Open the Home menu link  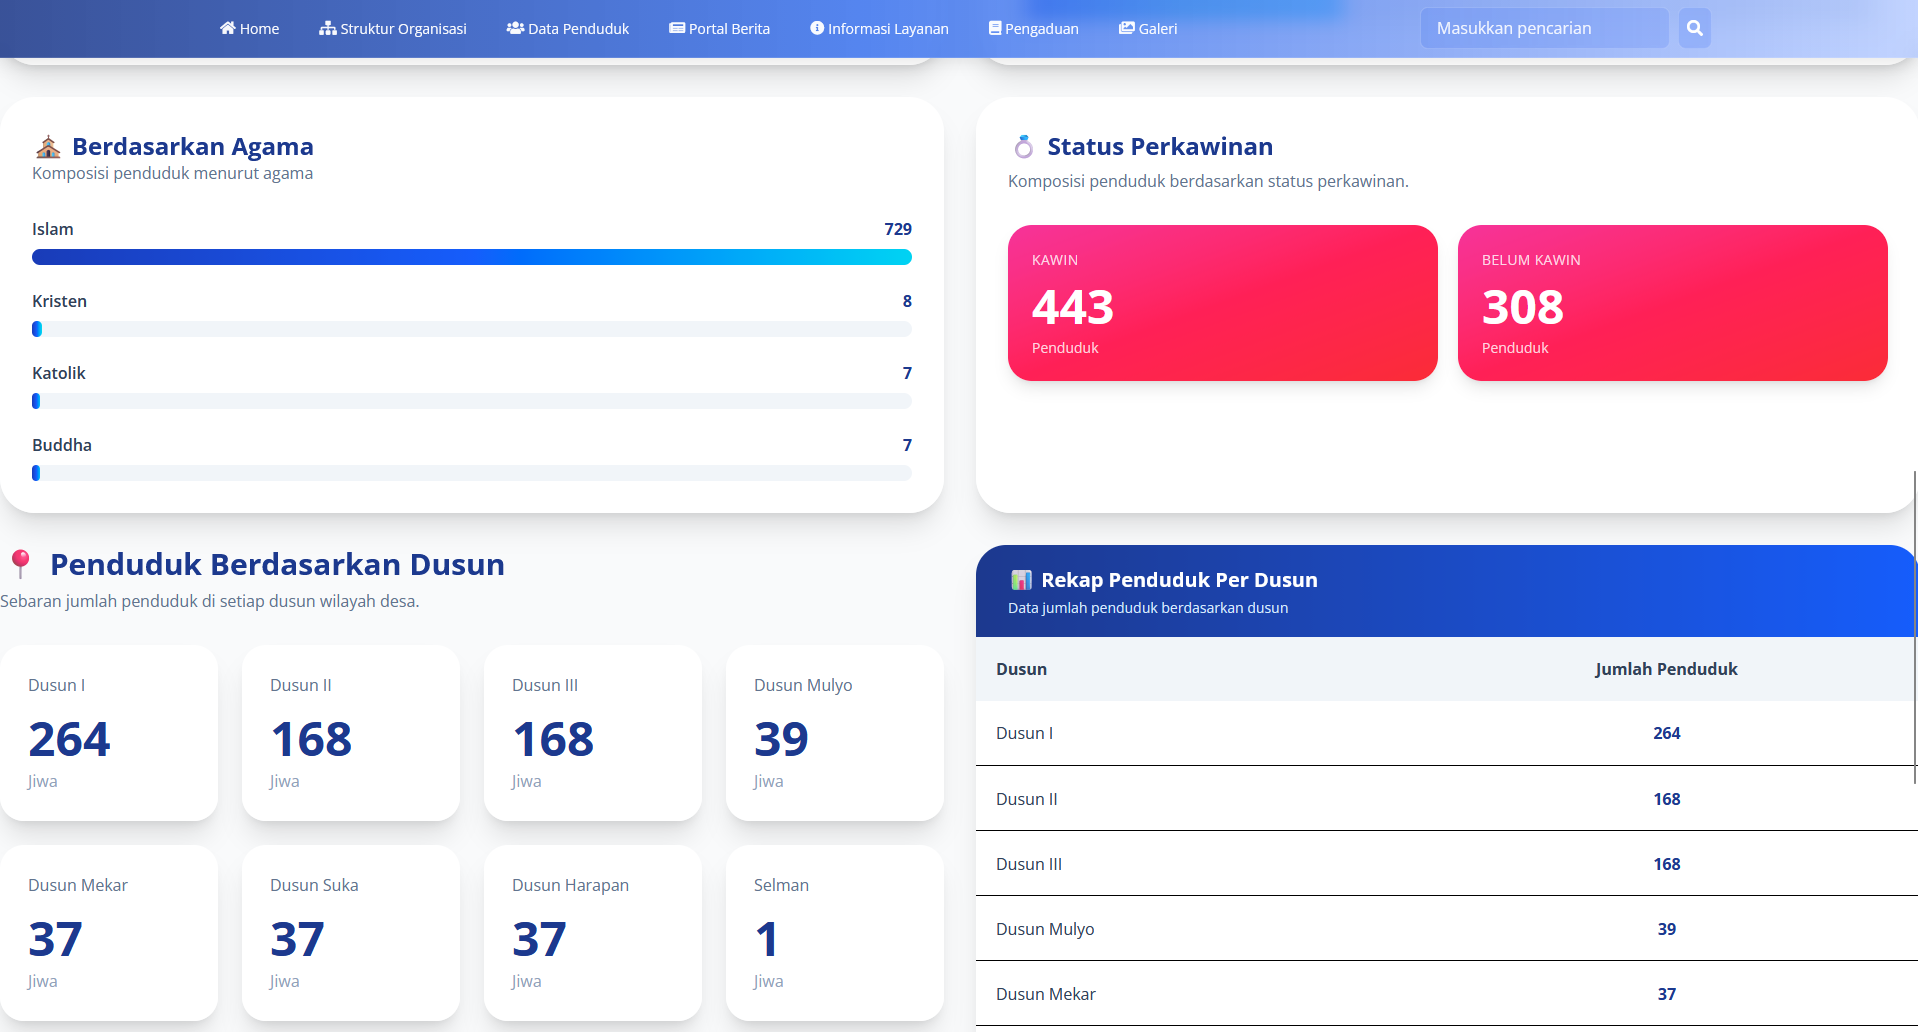coord(250,28)
